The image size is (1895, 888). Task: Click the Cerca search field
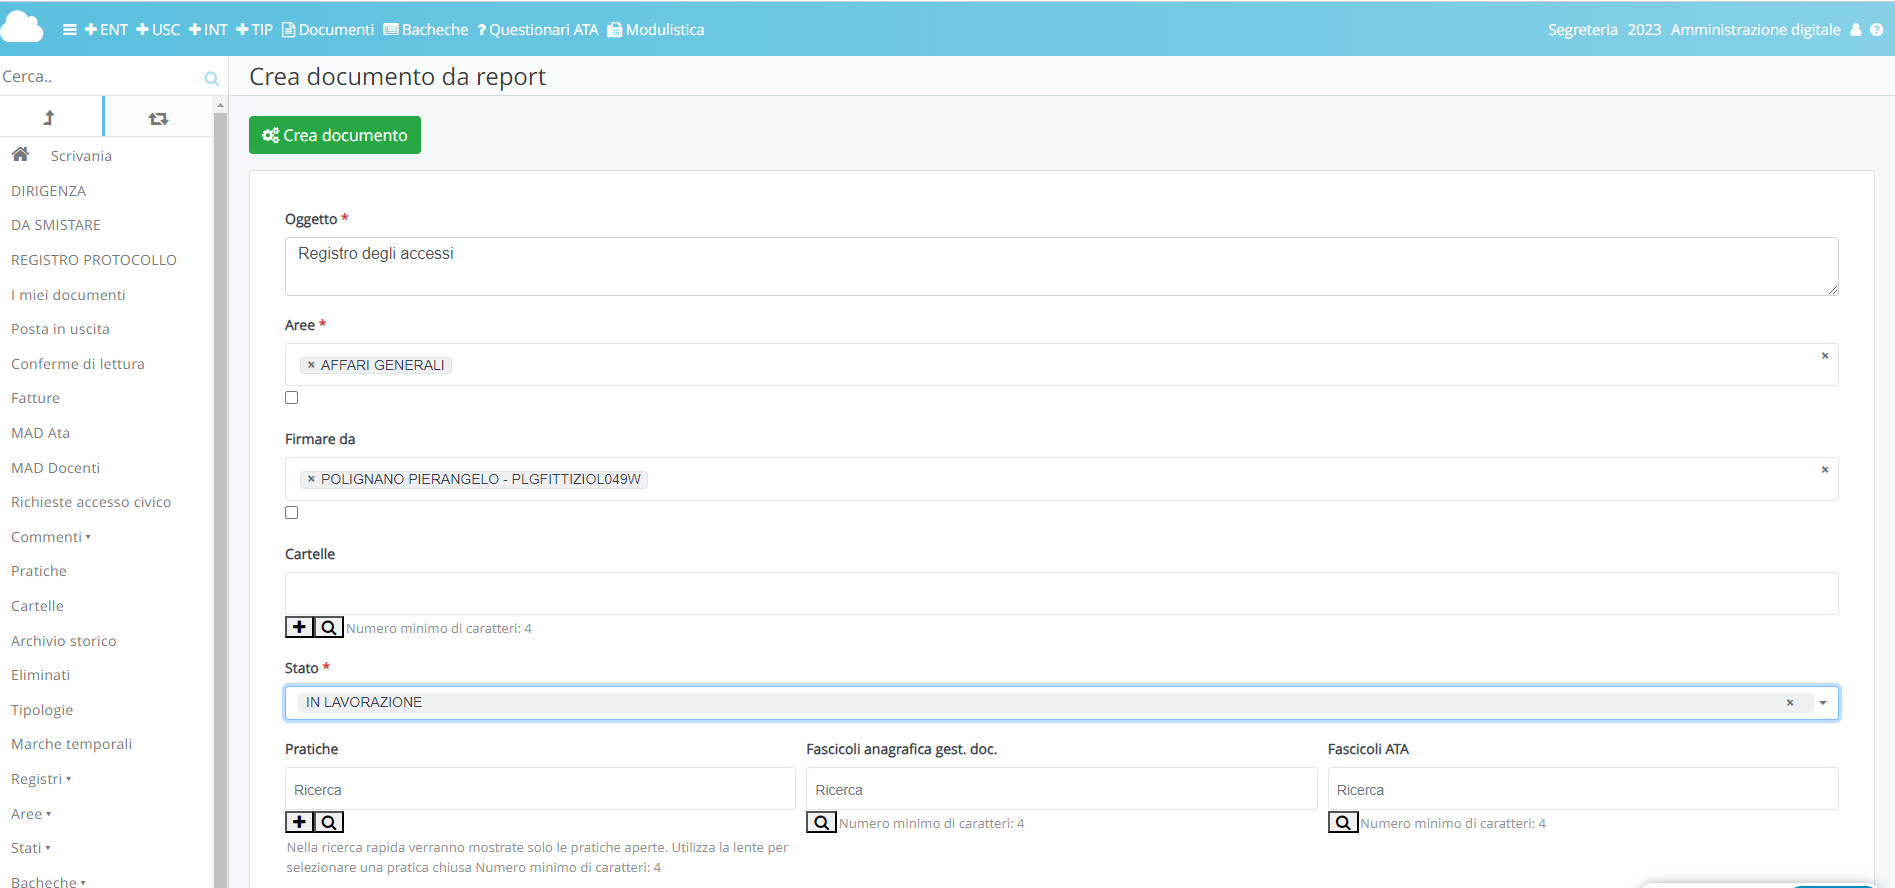100,77
